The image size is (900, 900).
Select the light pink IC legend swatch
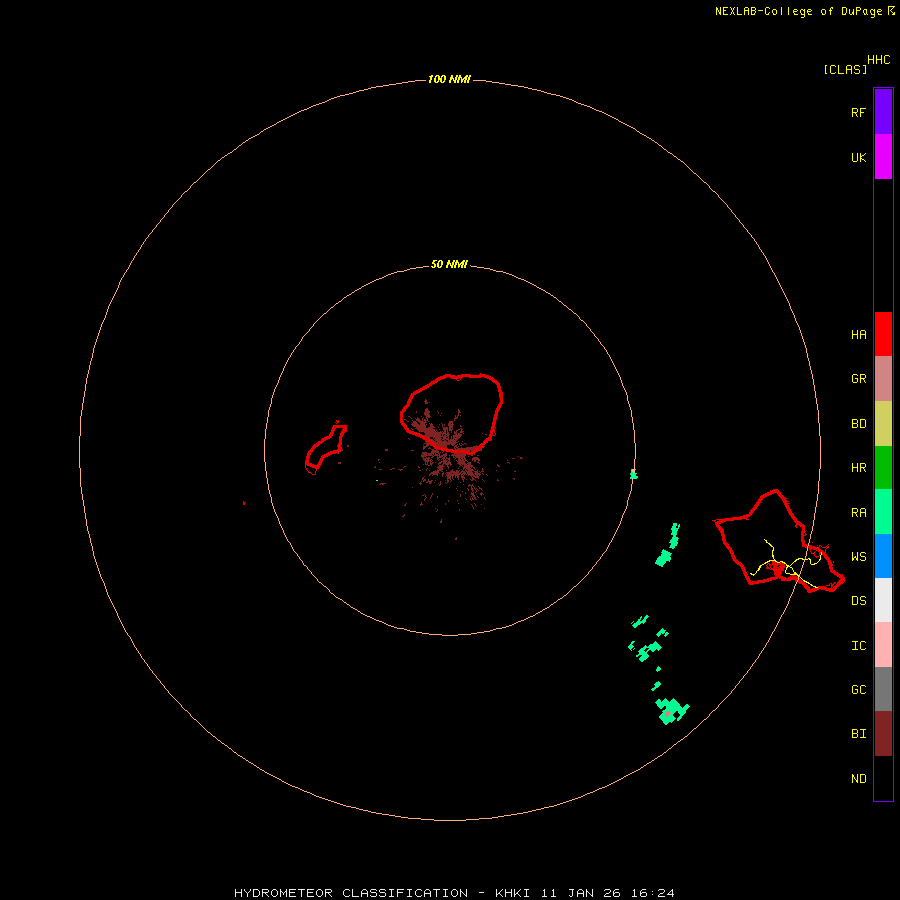883,645
